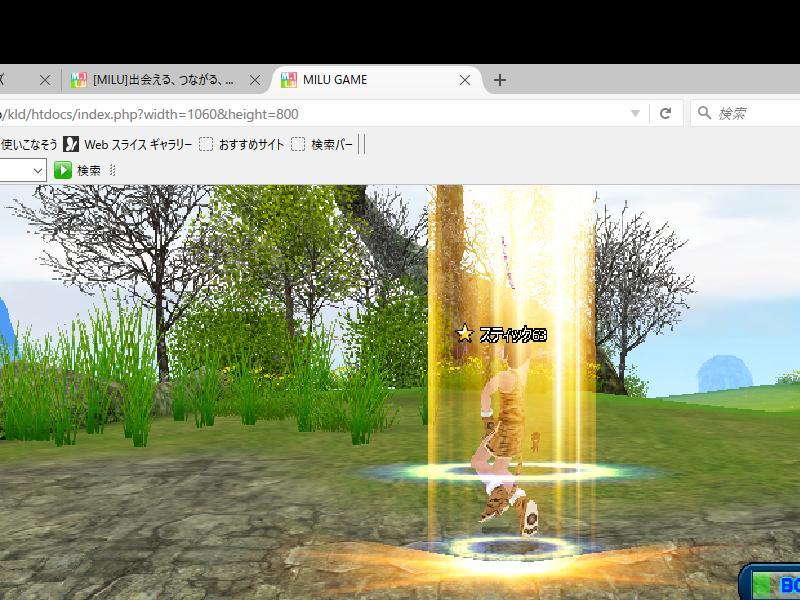Expand the address bar history dropdown
Viewport: 800px width, 600px height.
click(x=635, y=113)
